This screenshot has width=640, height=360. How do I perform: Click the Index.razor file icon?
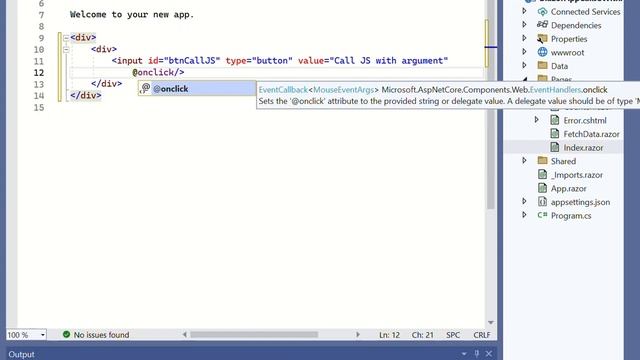[x=554, y=147]
